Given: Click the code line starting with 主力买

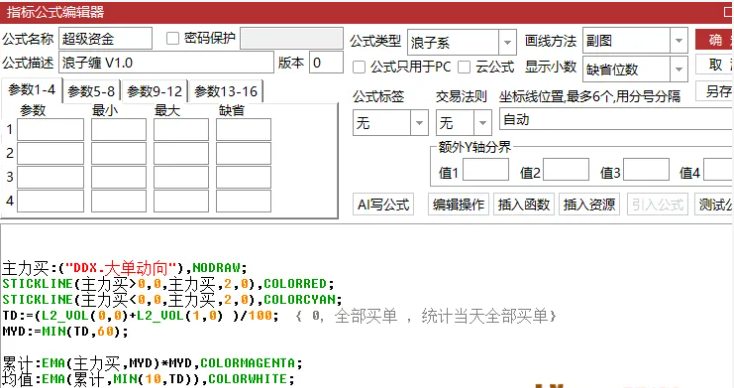Looking at the screenshot, I should point(124,268).
